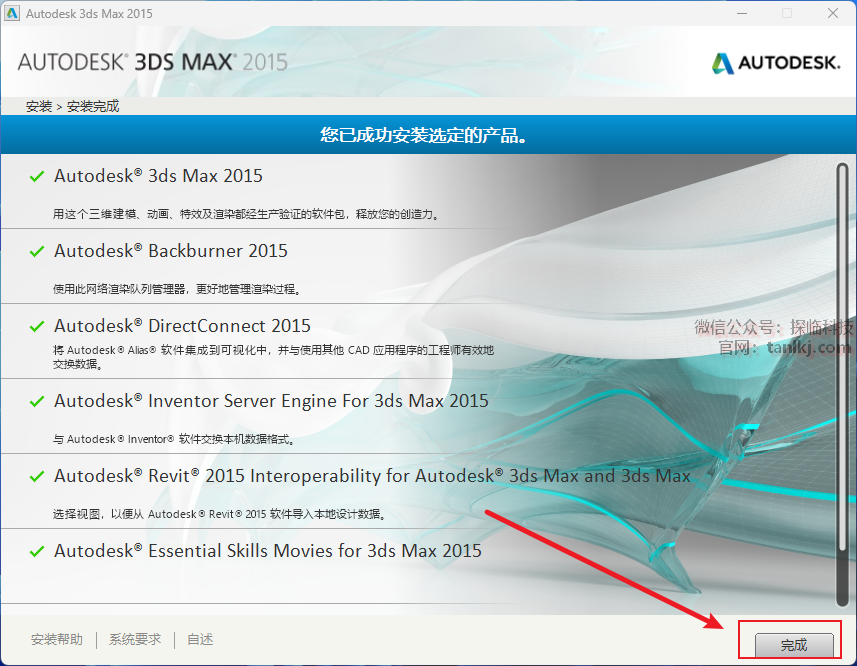
Task: Click the description 用这个三维建模、动画、特效
Action: [x=246, y=214]
